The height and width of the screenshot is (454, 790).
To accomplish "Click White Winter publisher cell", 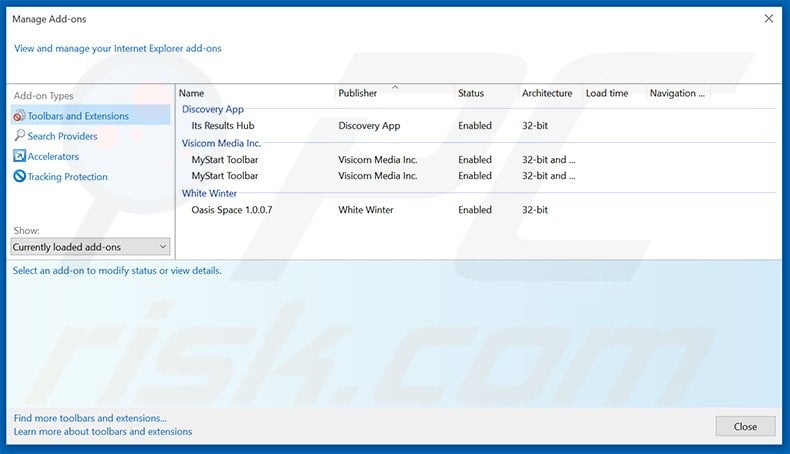I will tap(366, 210).
